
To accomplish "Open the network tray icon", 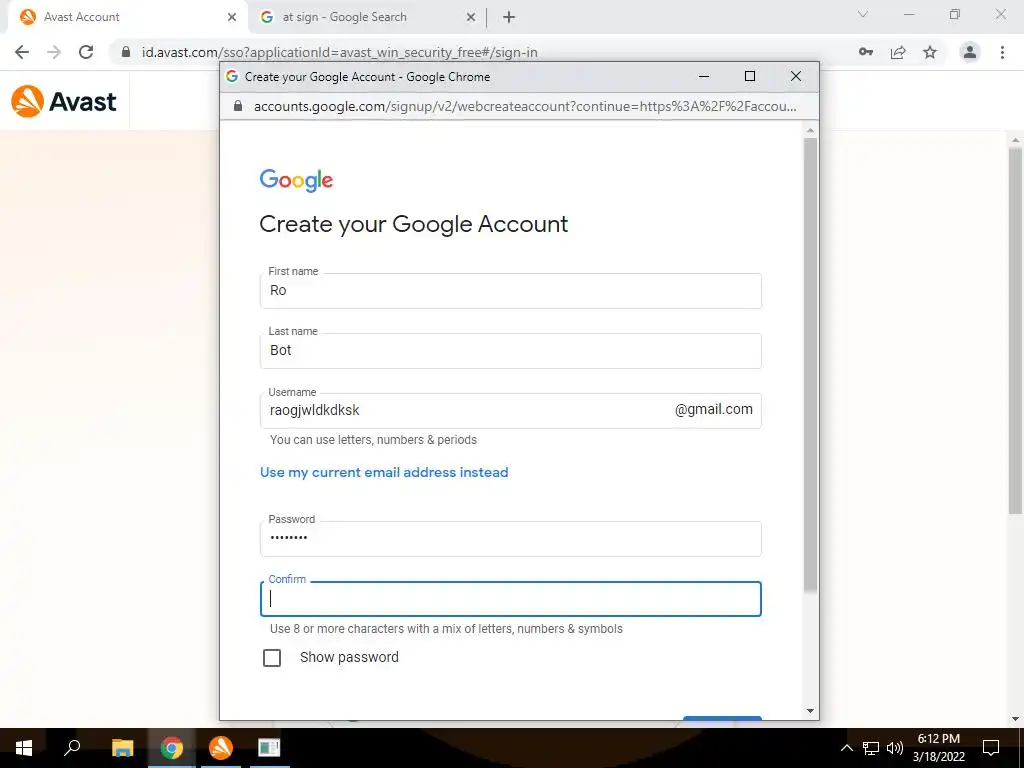I will point(871,748).
